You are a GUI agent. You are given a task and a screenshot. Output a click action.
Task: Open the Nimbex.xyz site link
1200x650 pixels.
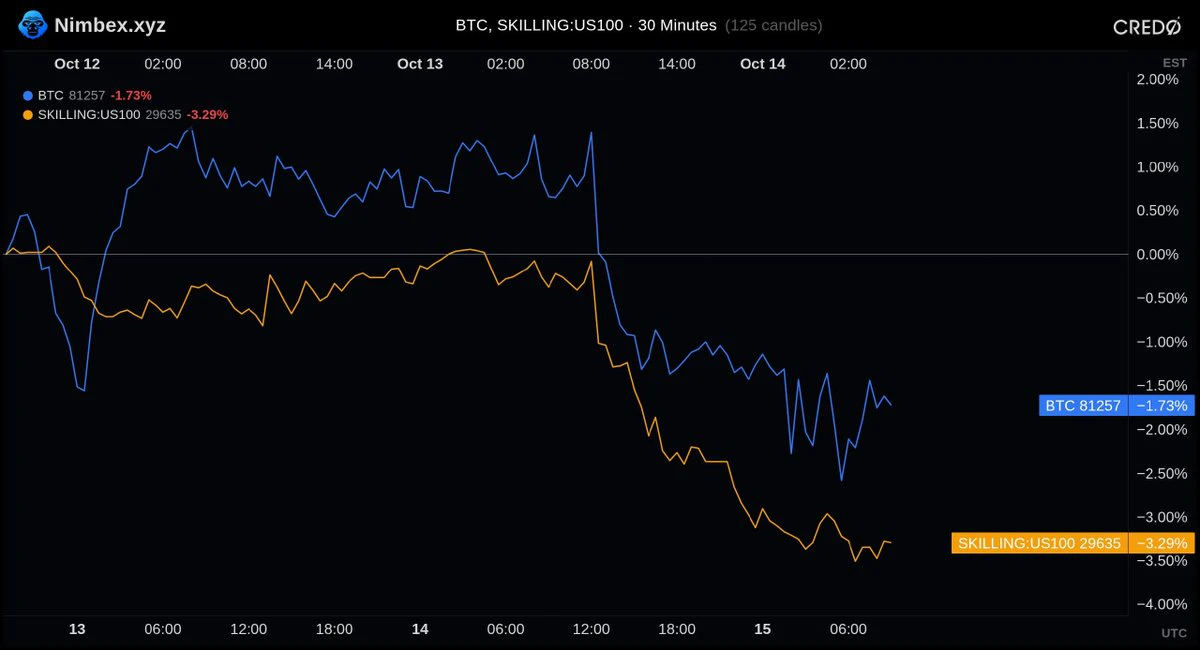click(110, 25)
